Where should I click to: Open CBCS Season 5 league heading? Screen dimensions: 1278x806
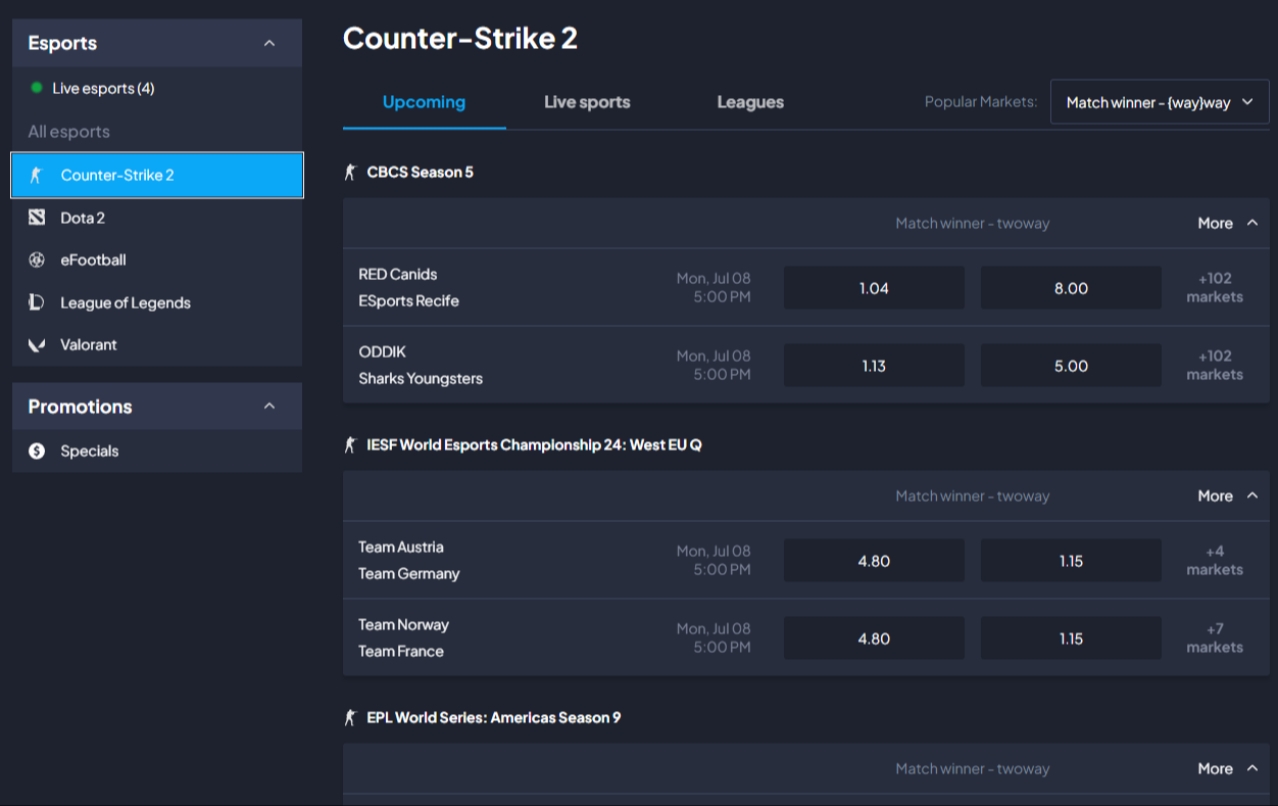pos(420,172)
